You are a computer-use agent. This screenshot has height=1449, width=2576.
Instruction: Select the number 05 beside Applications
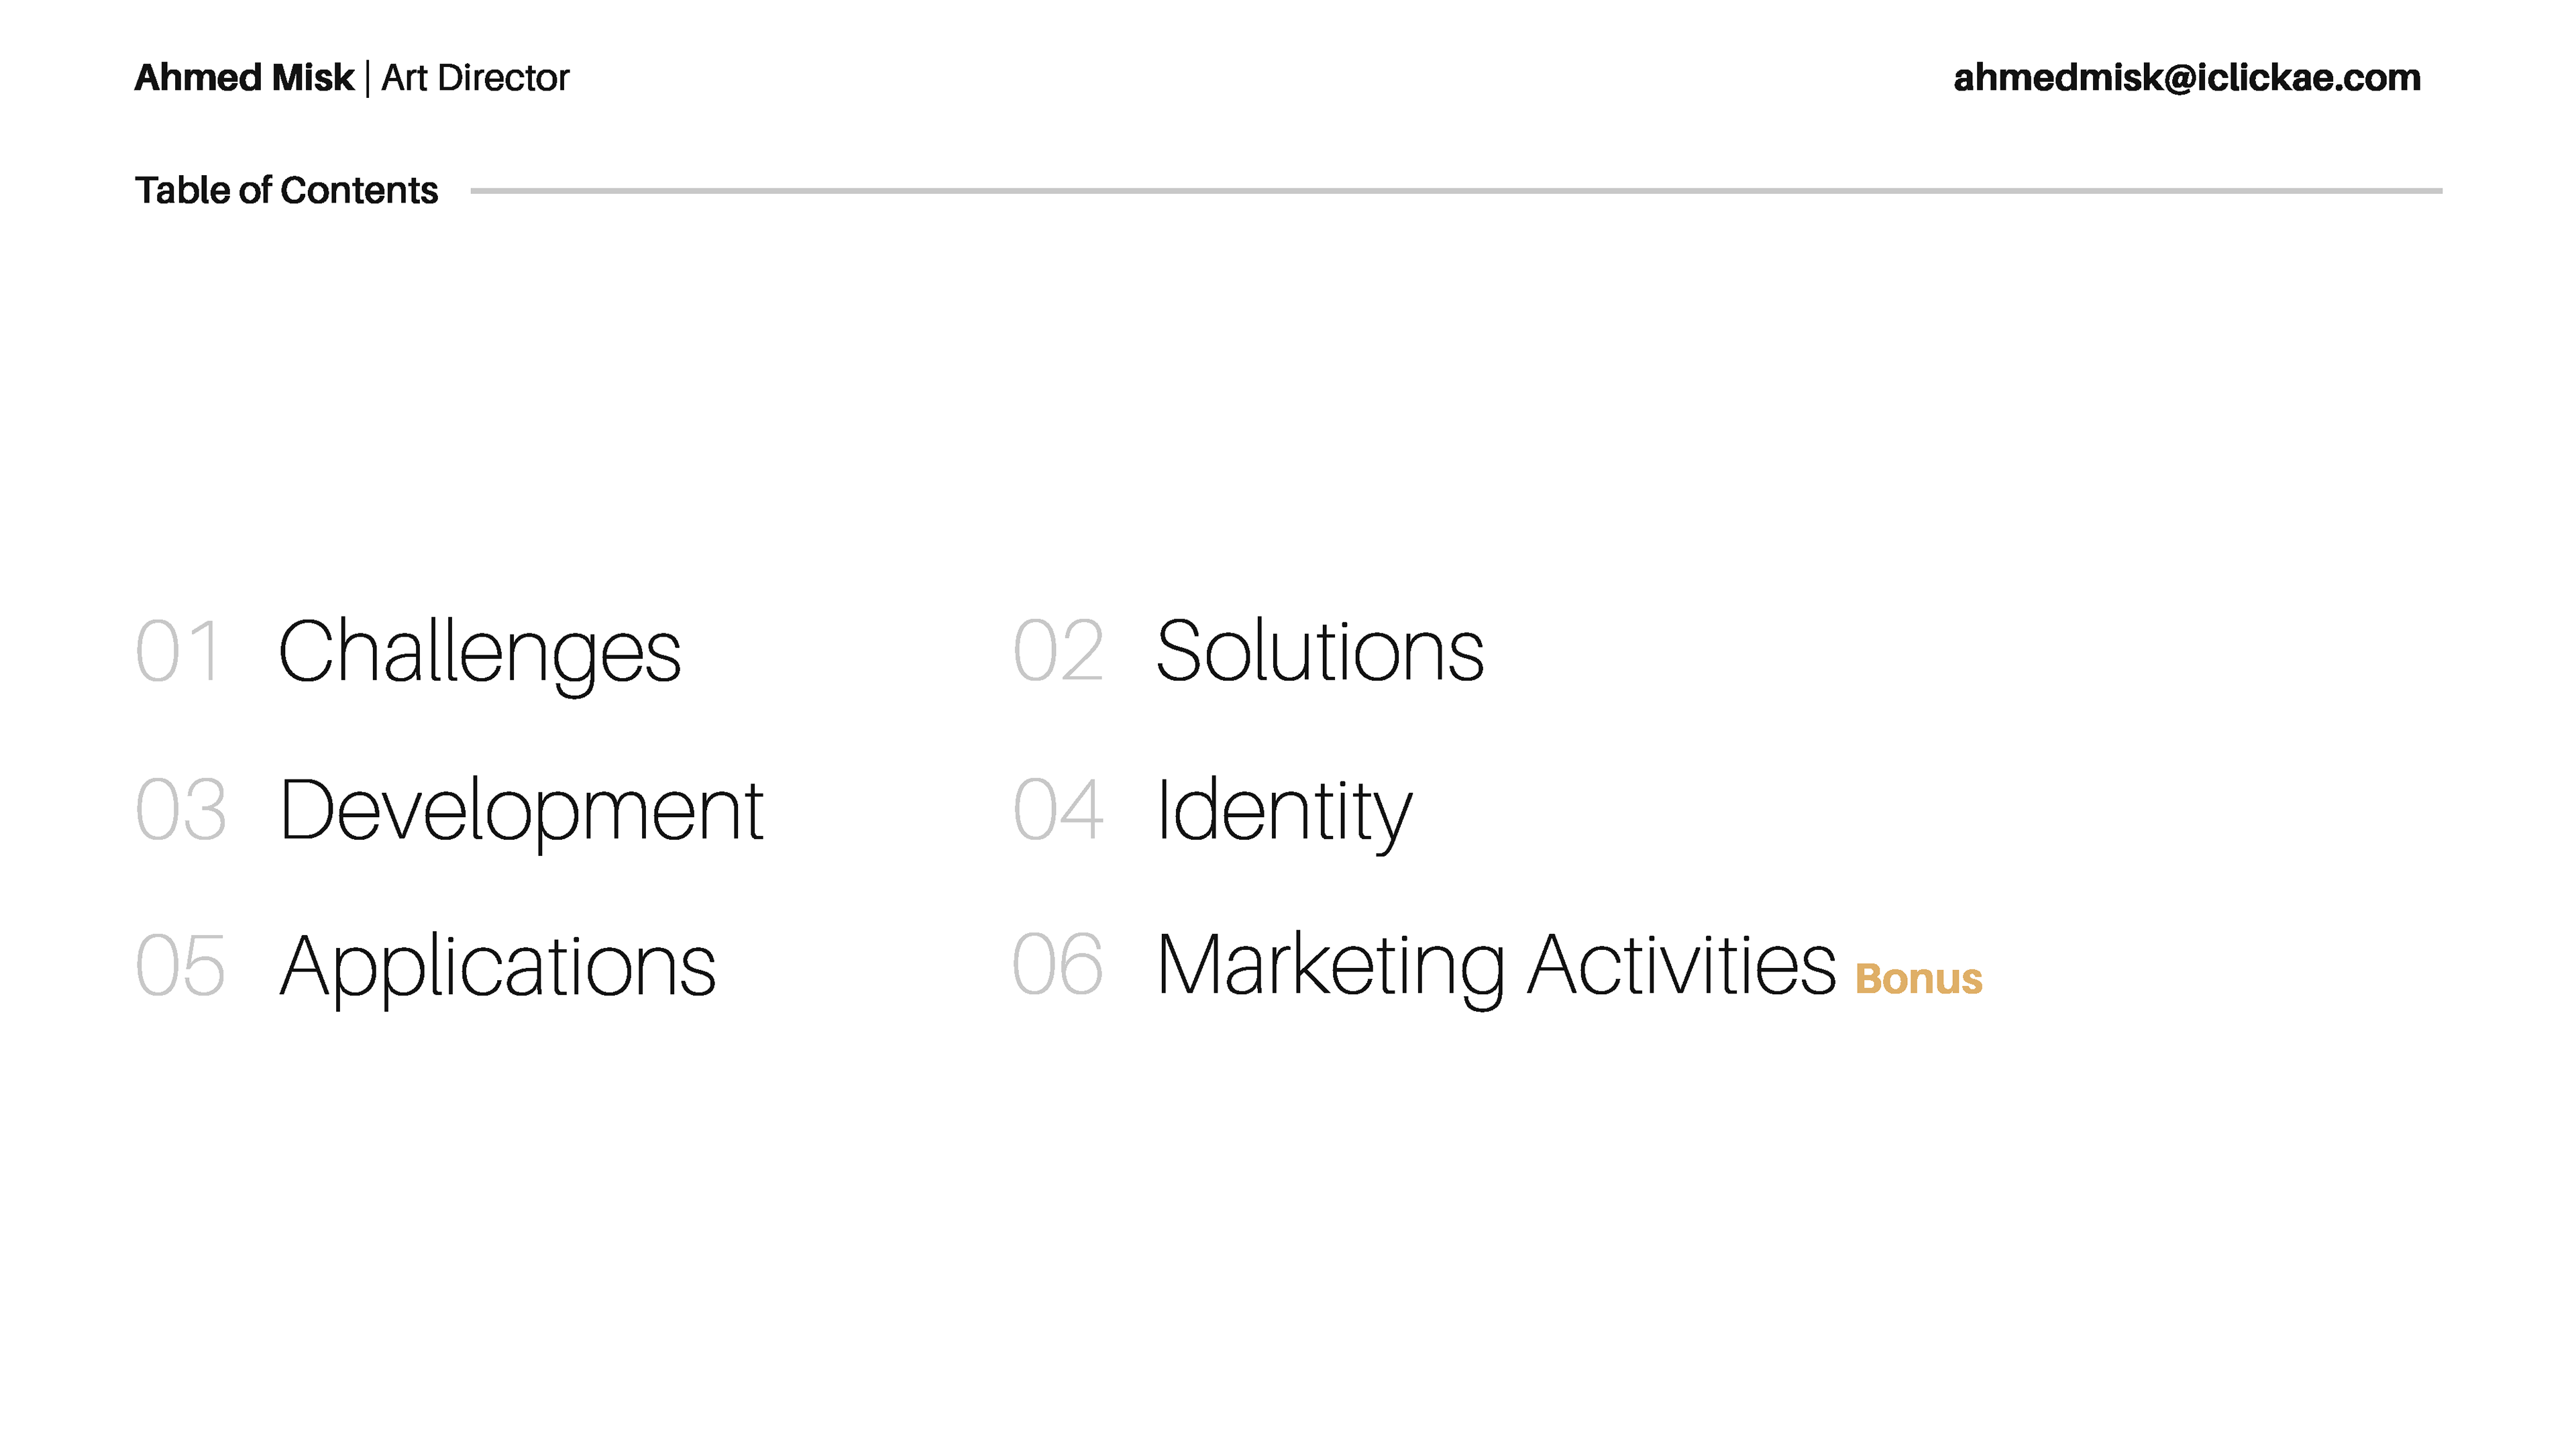pos(181,966)
